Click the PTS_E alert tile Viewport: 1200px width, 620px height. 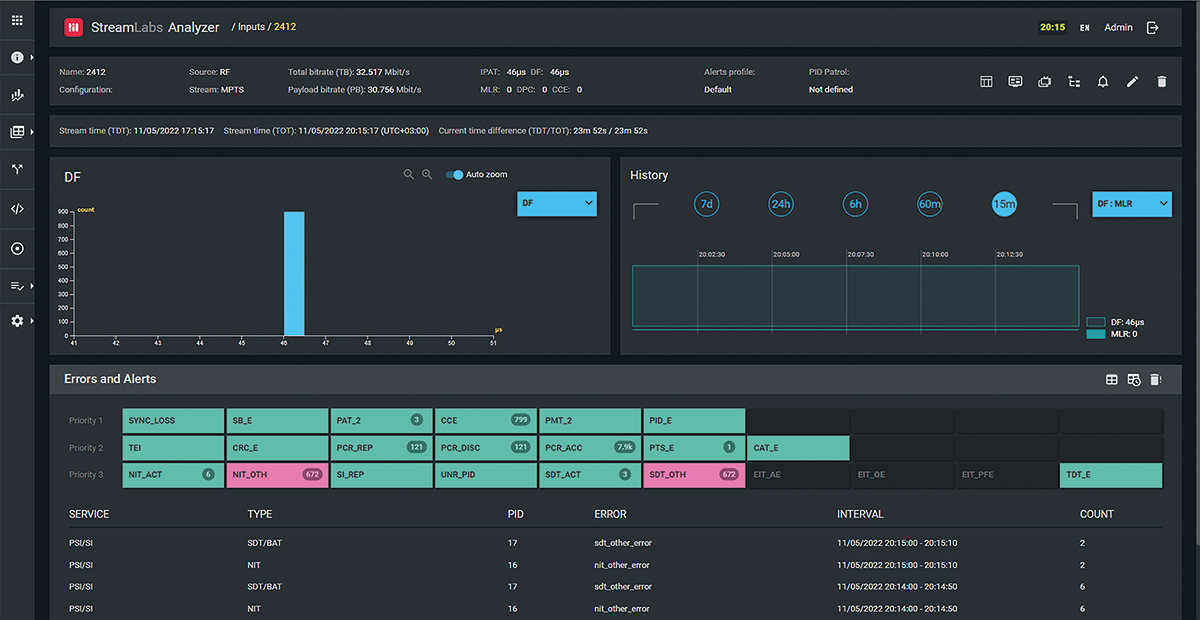694,447
